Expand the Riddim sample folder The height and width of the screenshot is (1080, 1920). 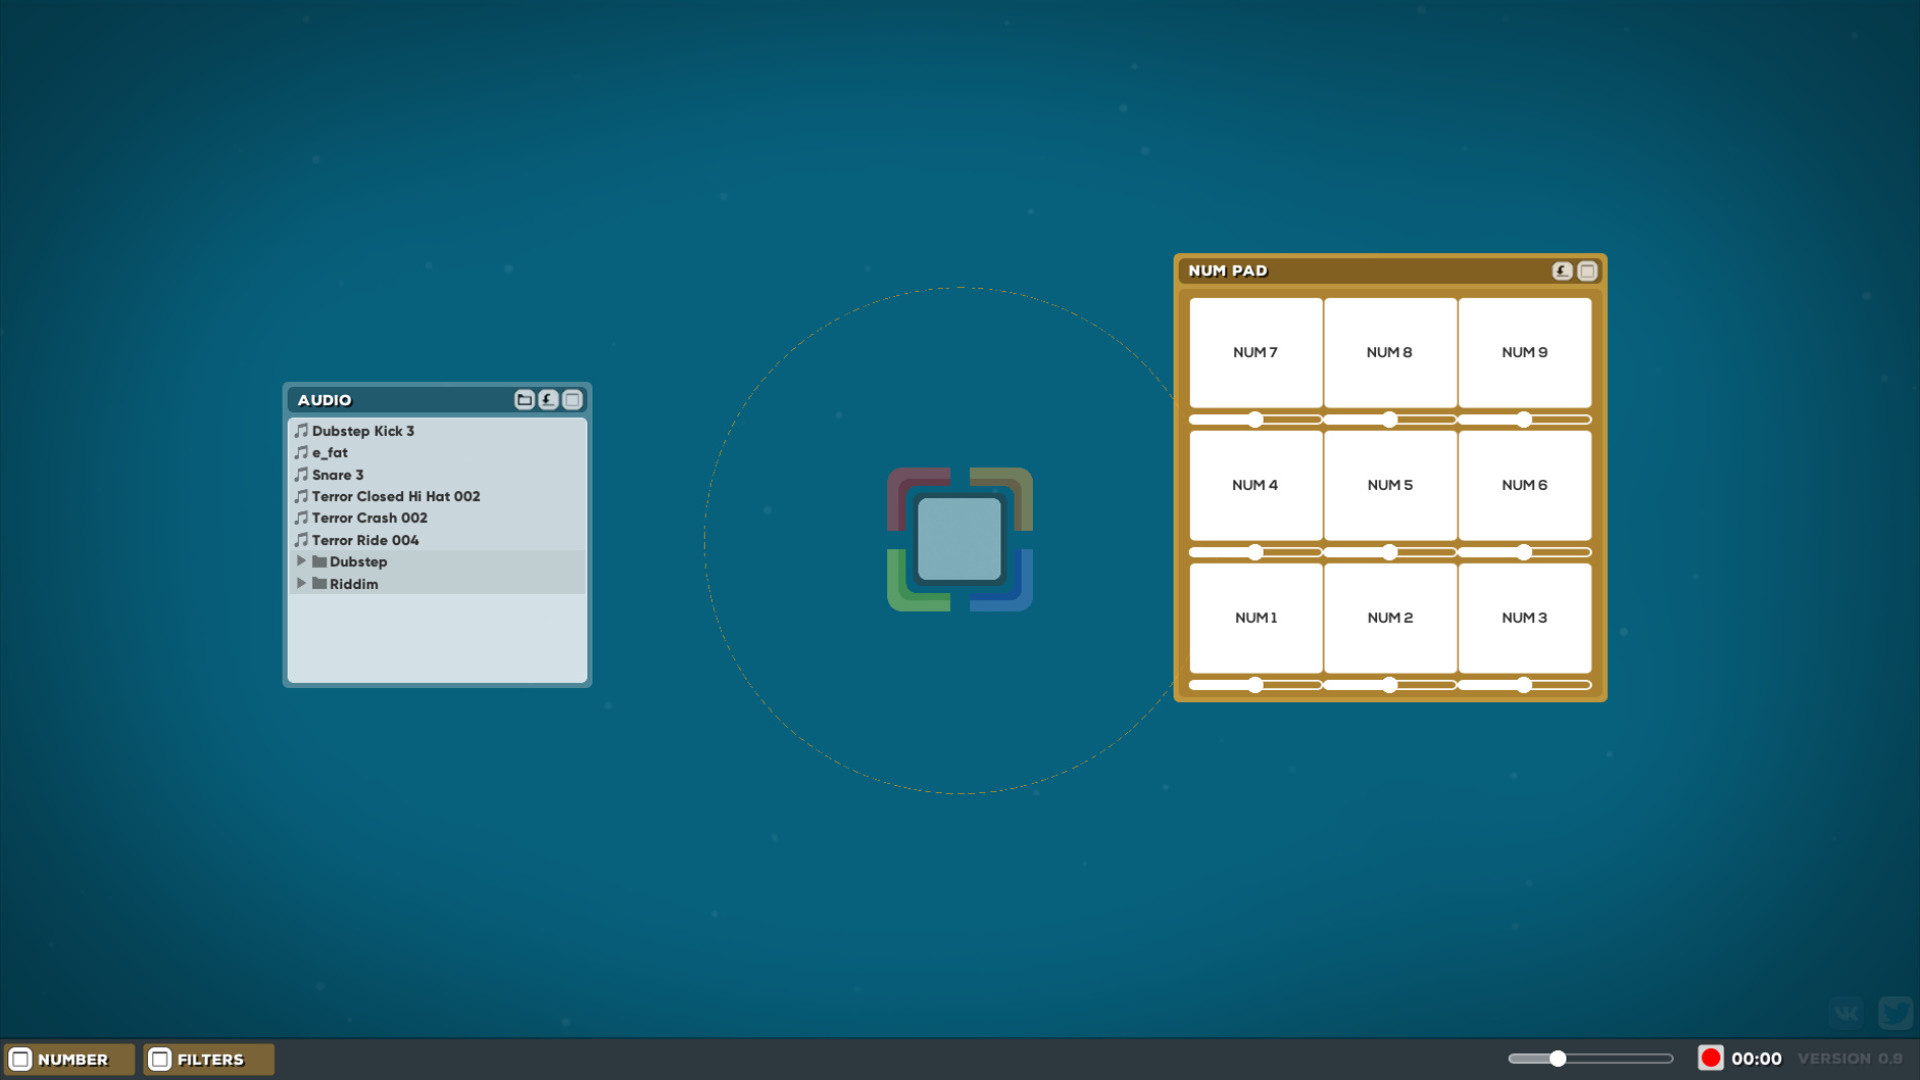pos(303,583)
